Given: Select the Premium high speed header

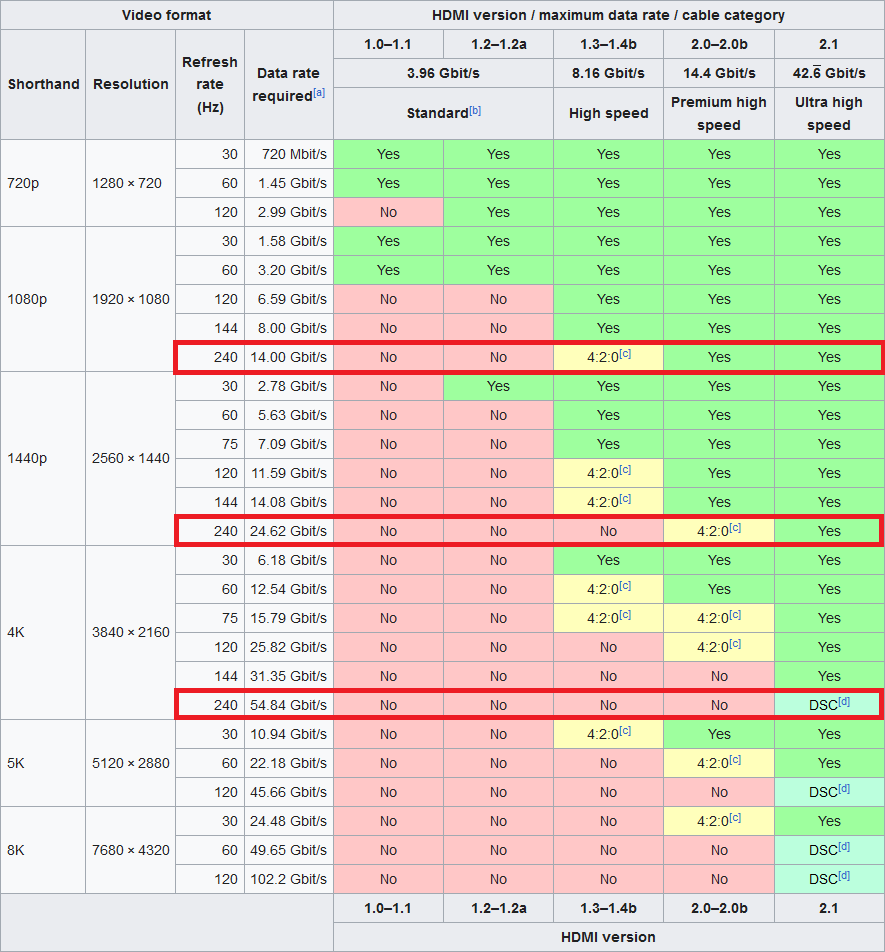Looking at the screenshot, I should tap(719, 114).
